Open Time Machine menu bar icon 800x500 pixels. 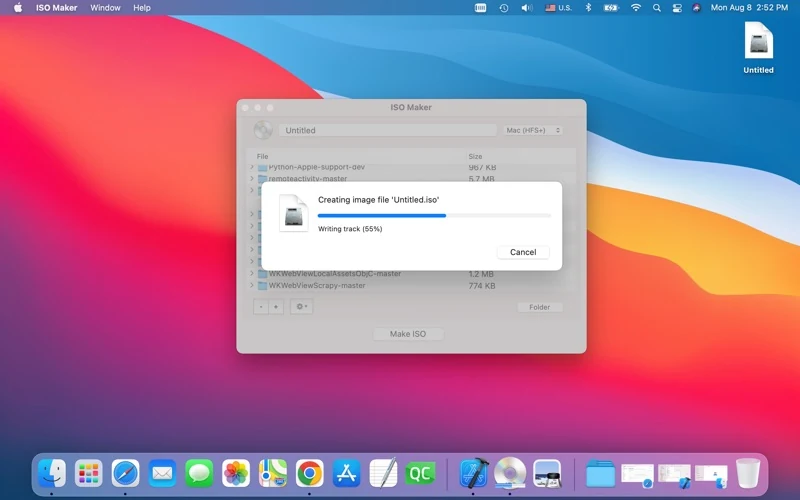(x=504, y=8)
